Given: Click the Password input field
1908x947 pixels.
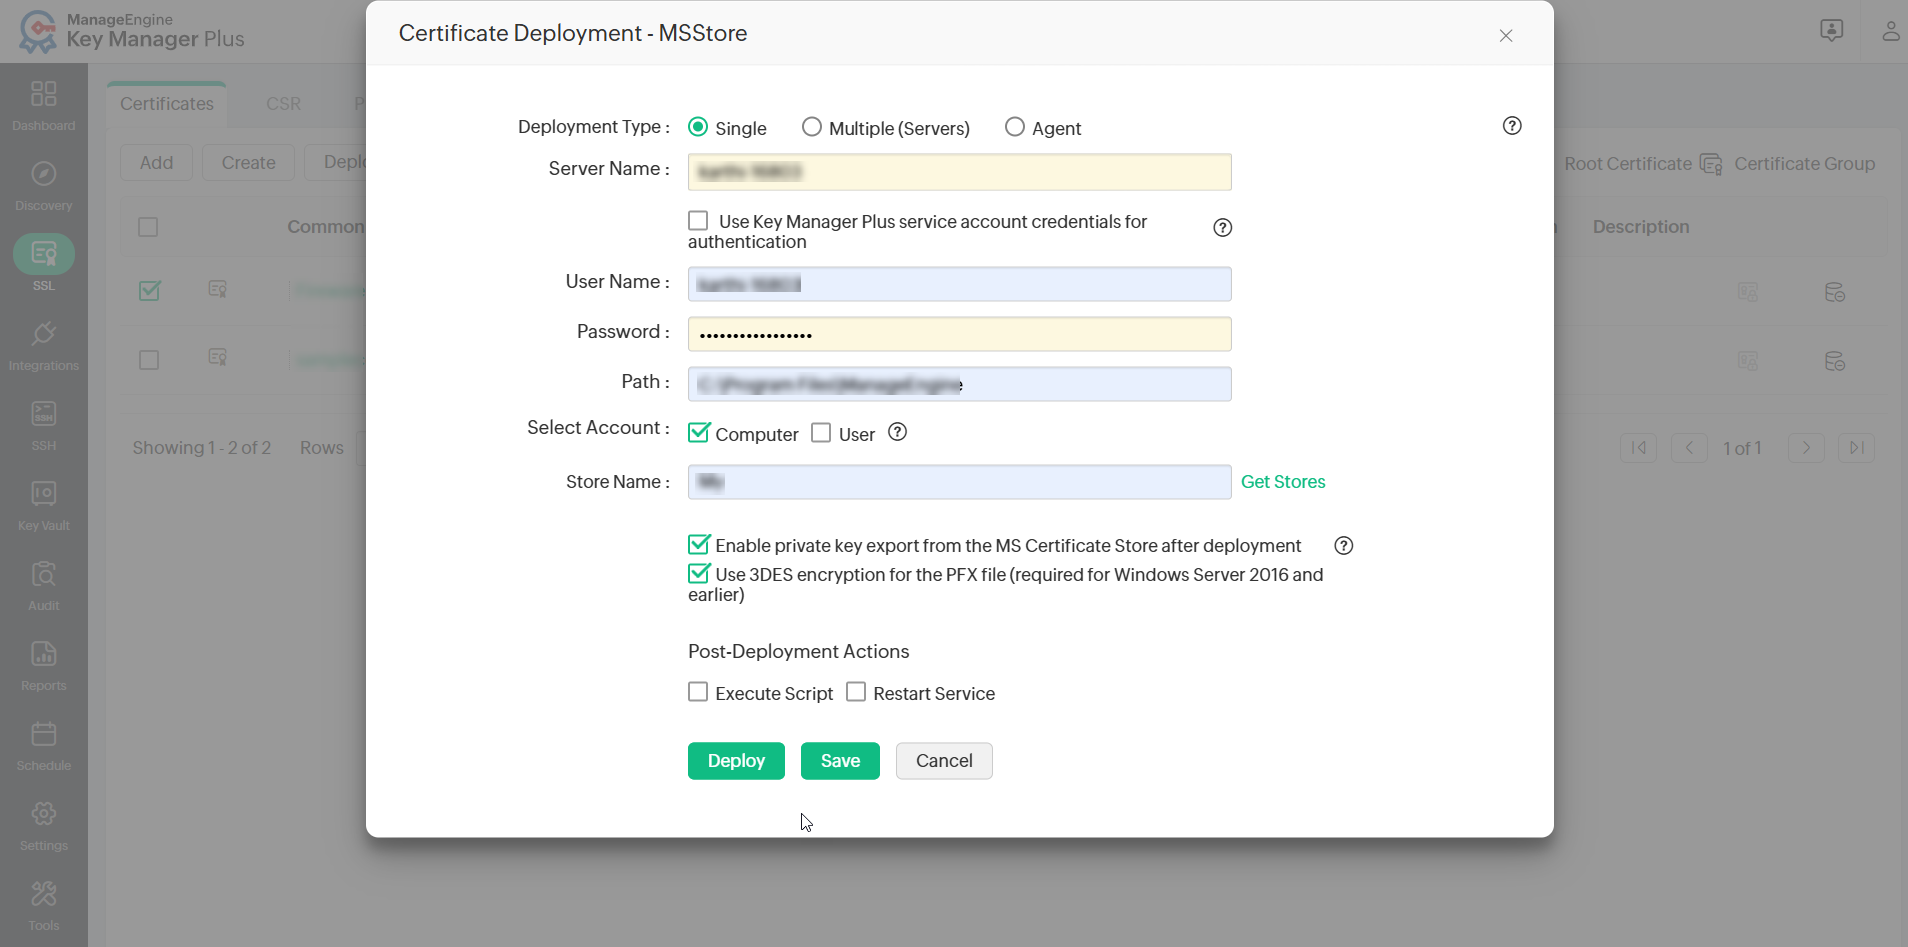Looking at the screenshot, I should point(959,334).
